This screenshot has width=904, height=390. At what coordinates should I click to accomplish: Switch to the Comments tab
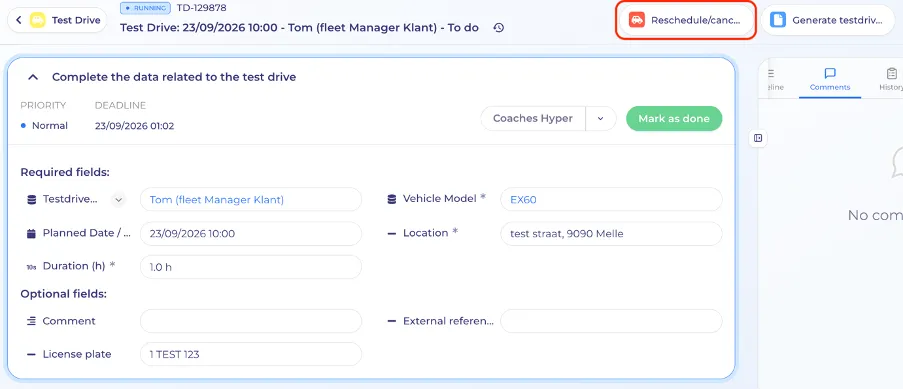[x=830, y=80]
